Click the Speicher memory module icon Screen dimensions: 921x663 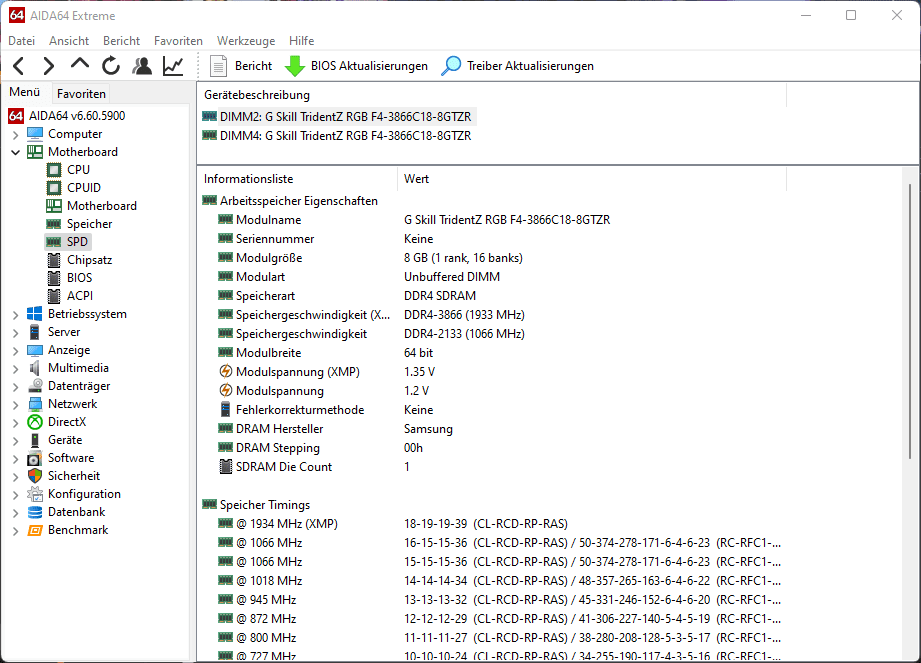tap(53, 224)
